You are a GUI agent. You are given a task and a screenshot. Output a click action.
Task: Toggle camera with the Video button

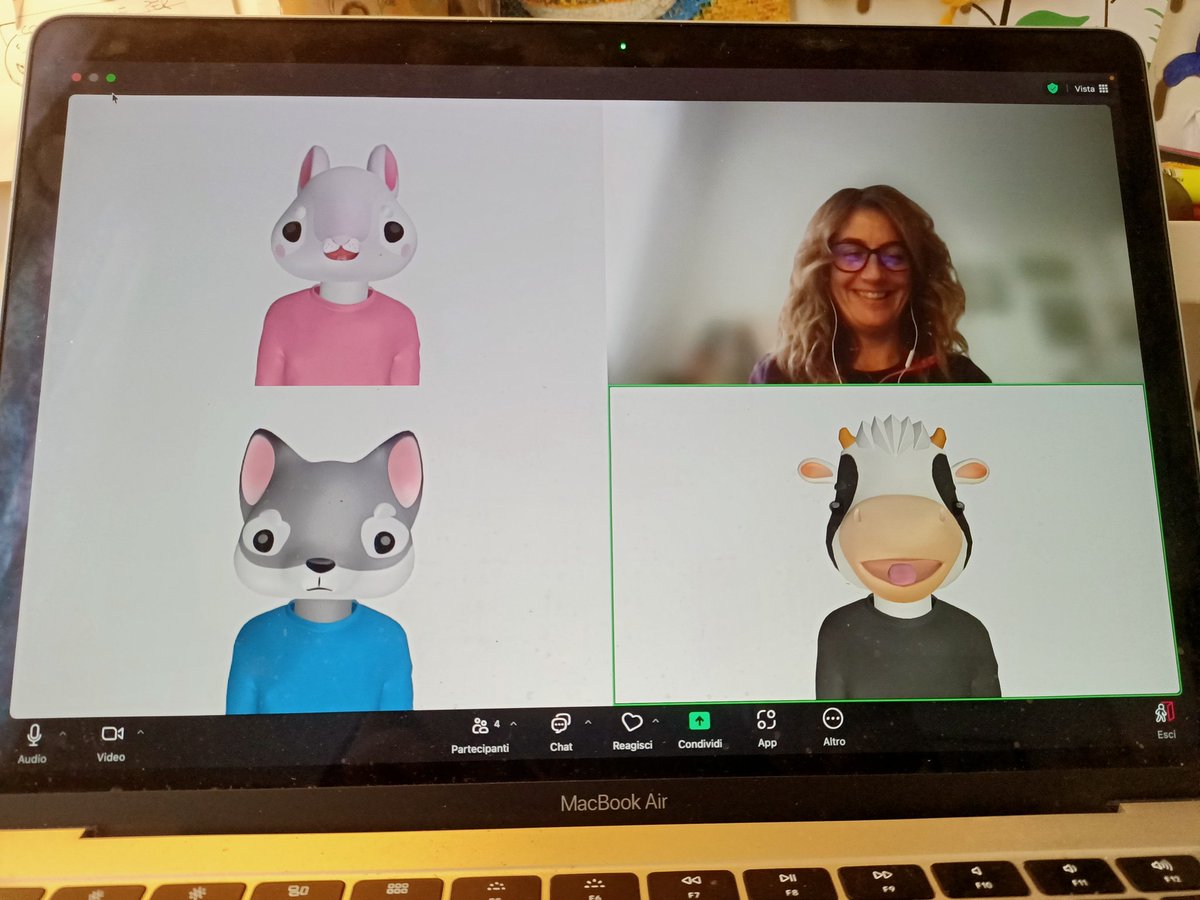(x=111, y=742)
